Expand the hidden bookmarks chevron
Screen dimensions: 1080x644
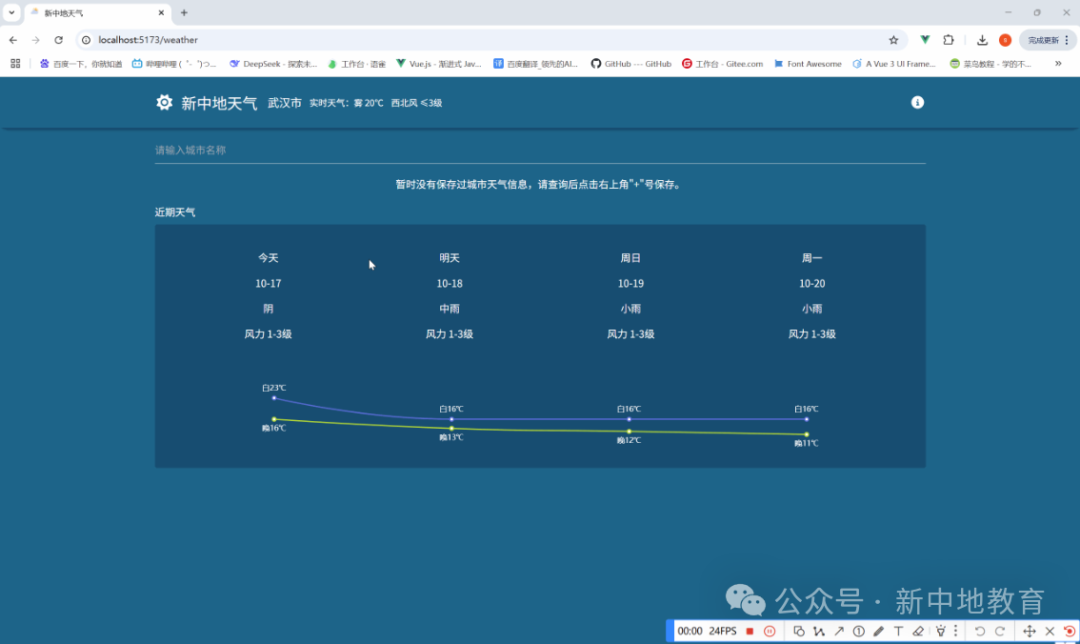coord(1058,63)
